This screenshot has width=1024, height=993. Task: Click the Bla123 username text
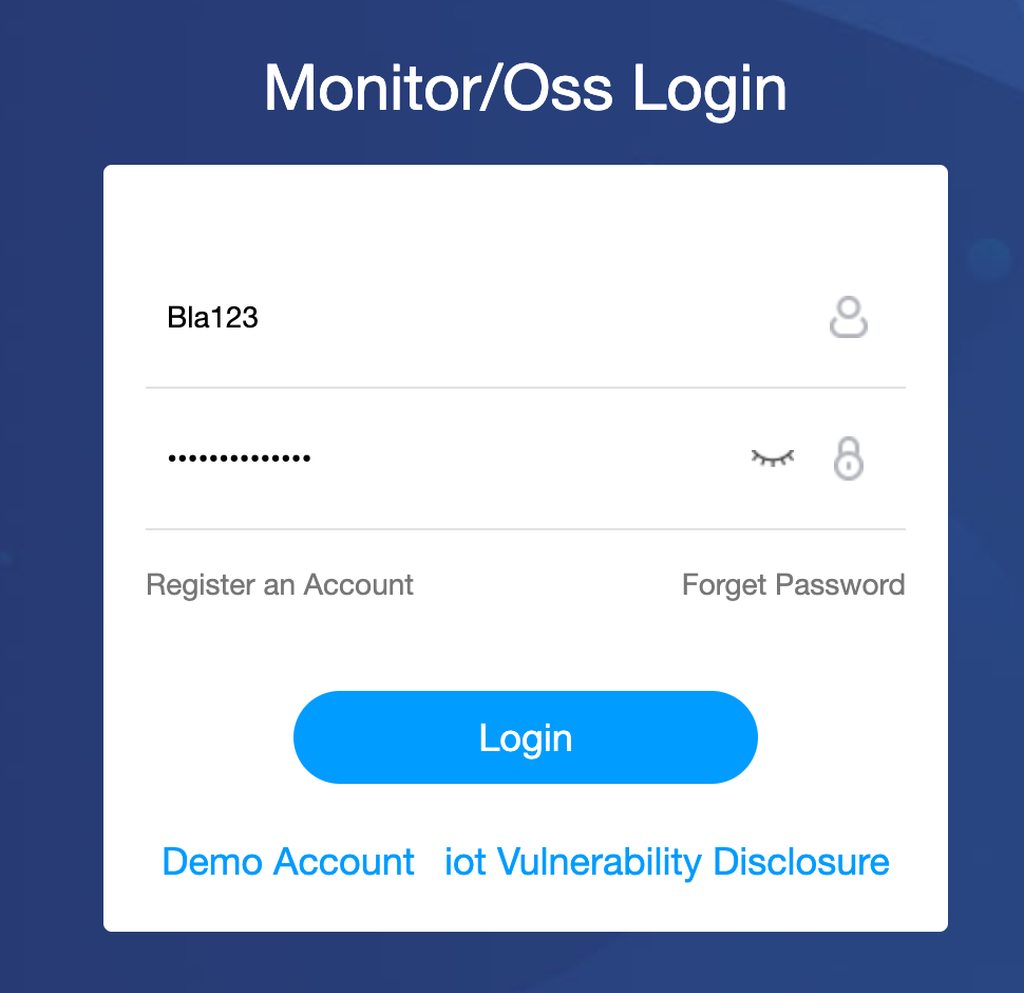pyautogui.click(x=213, y=318)
